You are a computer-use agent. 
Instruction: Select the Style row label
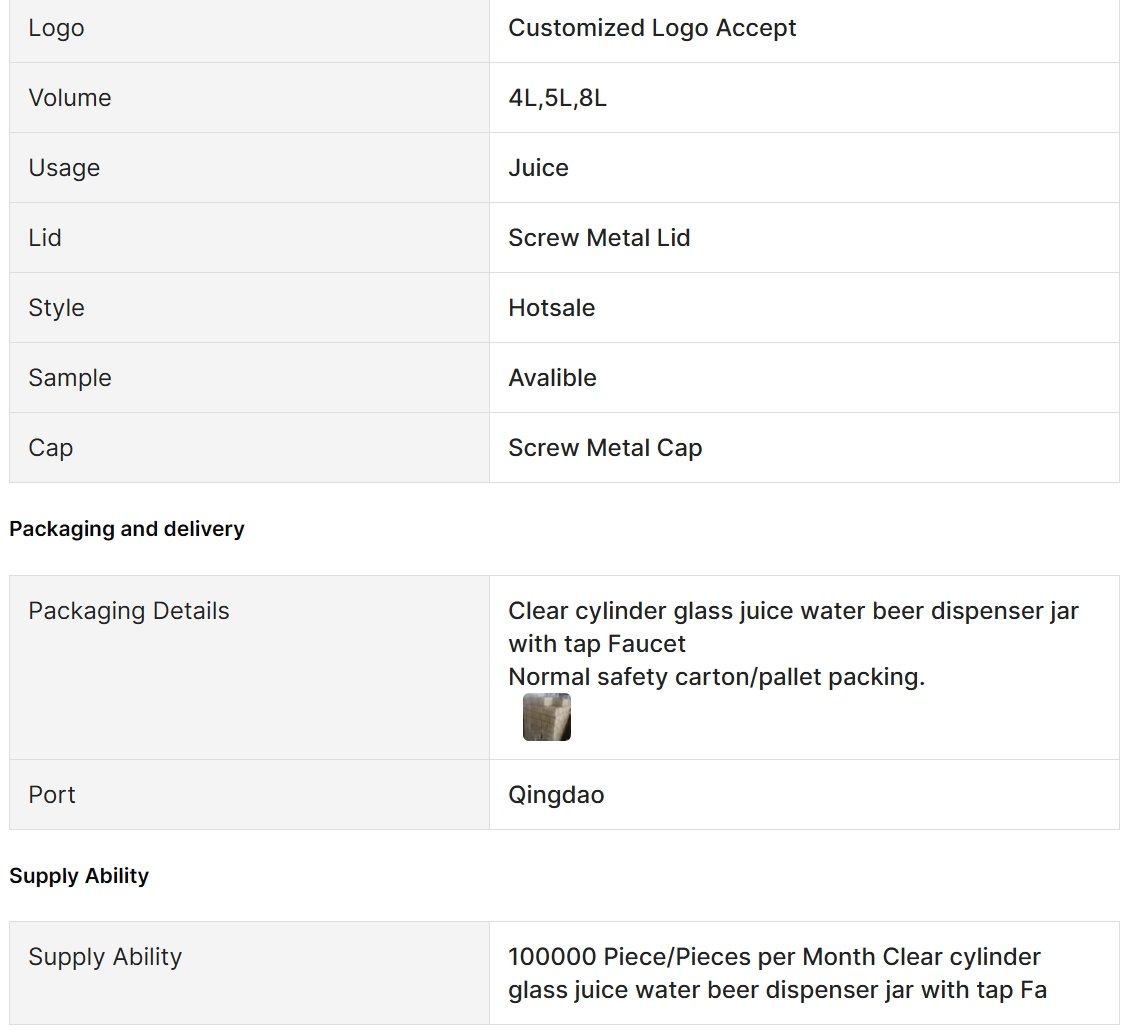[56, 308]
